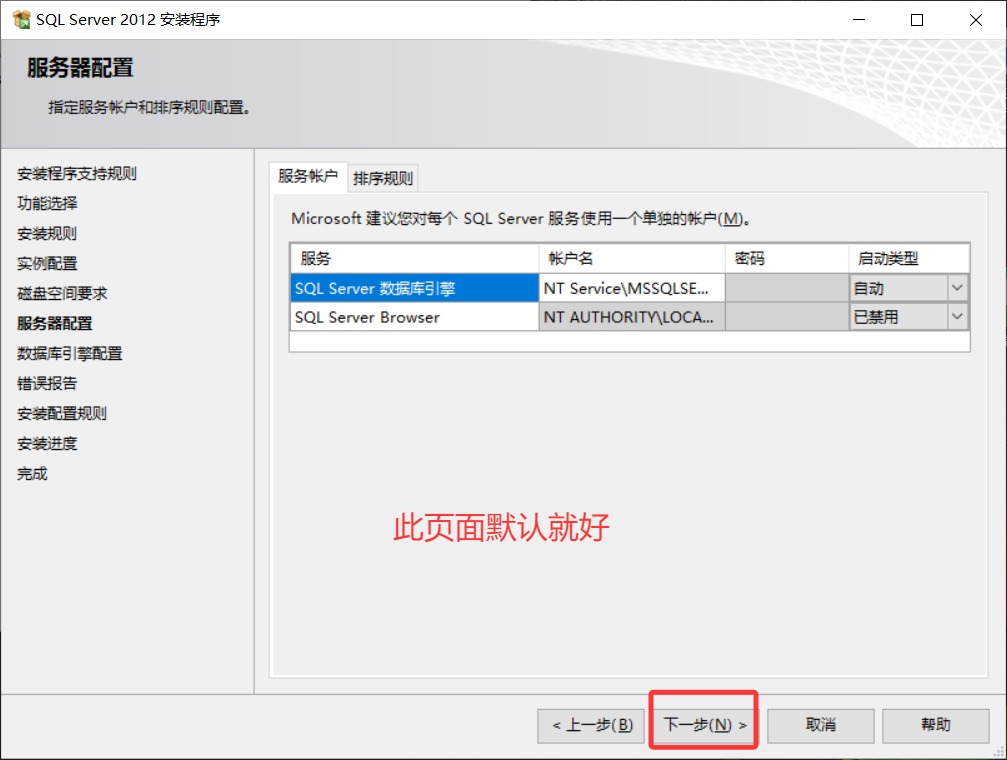Click the SQL Server installer title bar icon
This screenshot has height=760, width=1007.
coord(21,20)
